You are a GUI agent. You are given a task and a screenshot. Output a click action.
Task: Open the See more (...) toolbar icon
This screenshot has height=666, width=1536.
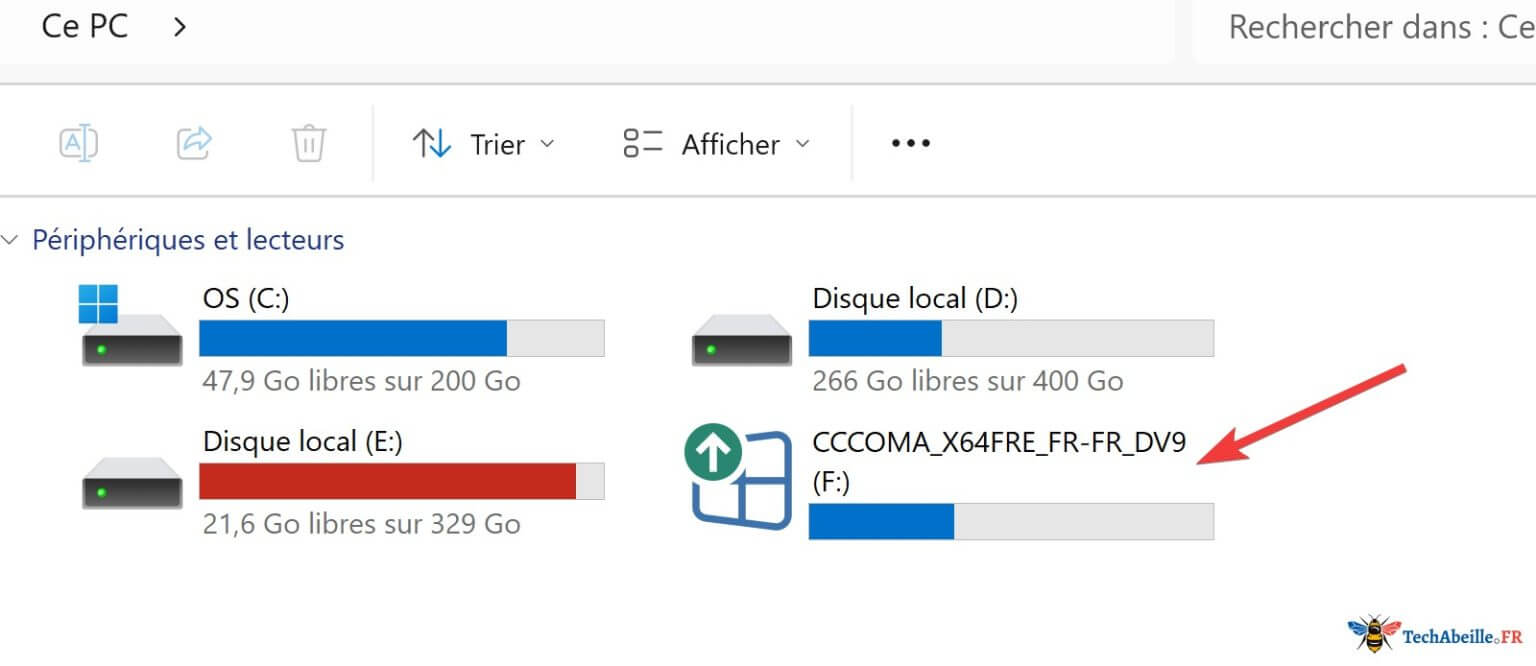tap(909, 143)
